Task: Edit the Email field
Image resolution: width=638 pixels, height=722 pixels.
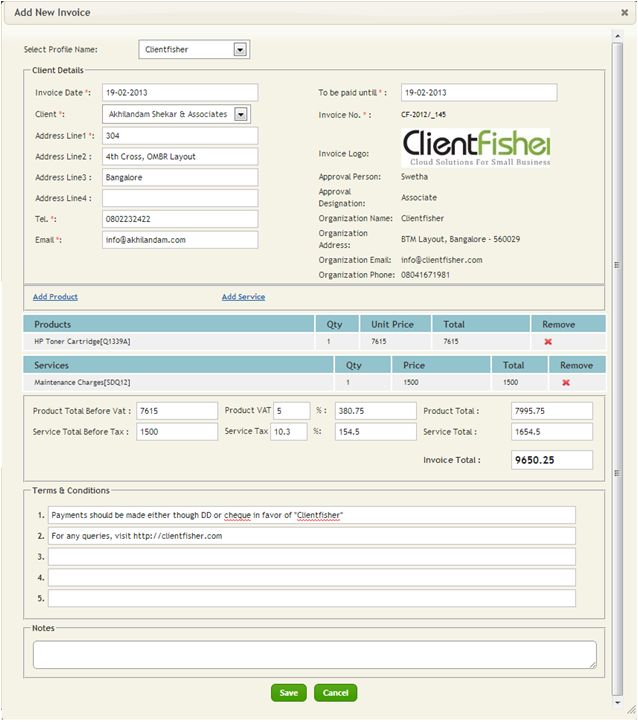Action: coord(180,240)
